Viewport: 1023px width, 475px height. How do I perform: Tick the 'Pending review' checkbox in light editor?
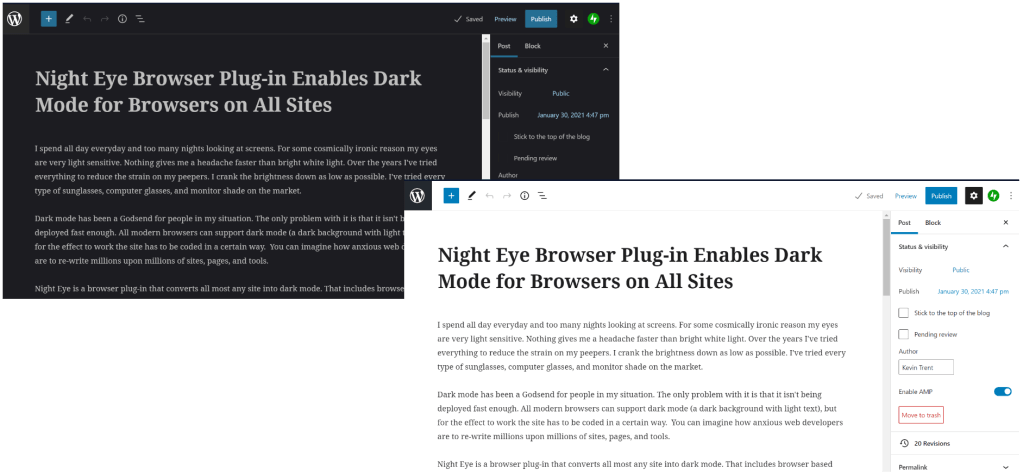[904, 334]
